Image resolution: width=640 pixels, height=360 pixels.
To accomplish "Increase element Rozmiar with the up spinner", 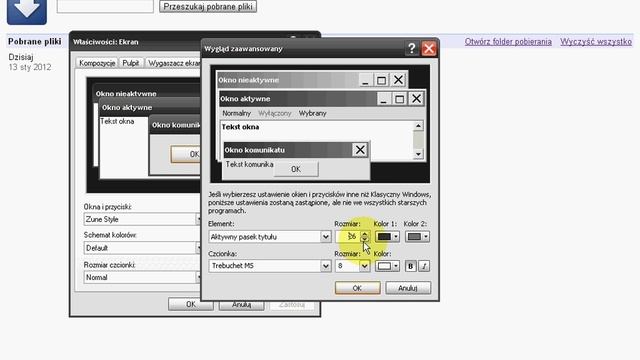I will [365, 234].
